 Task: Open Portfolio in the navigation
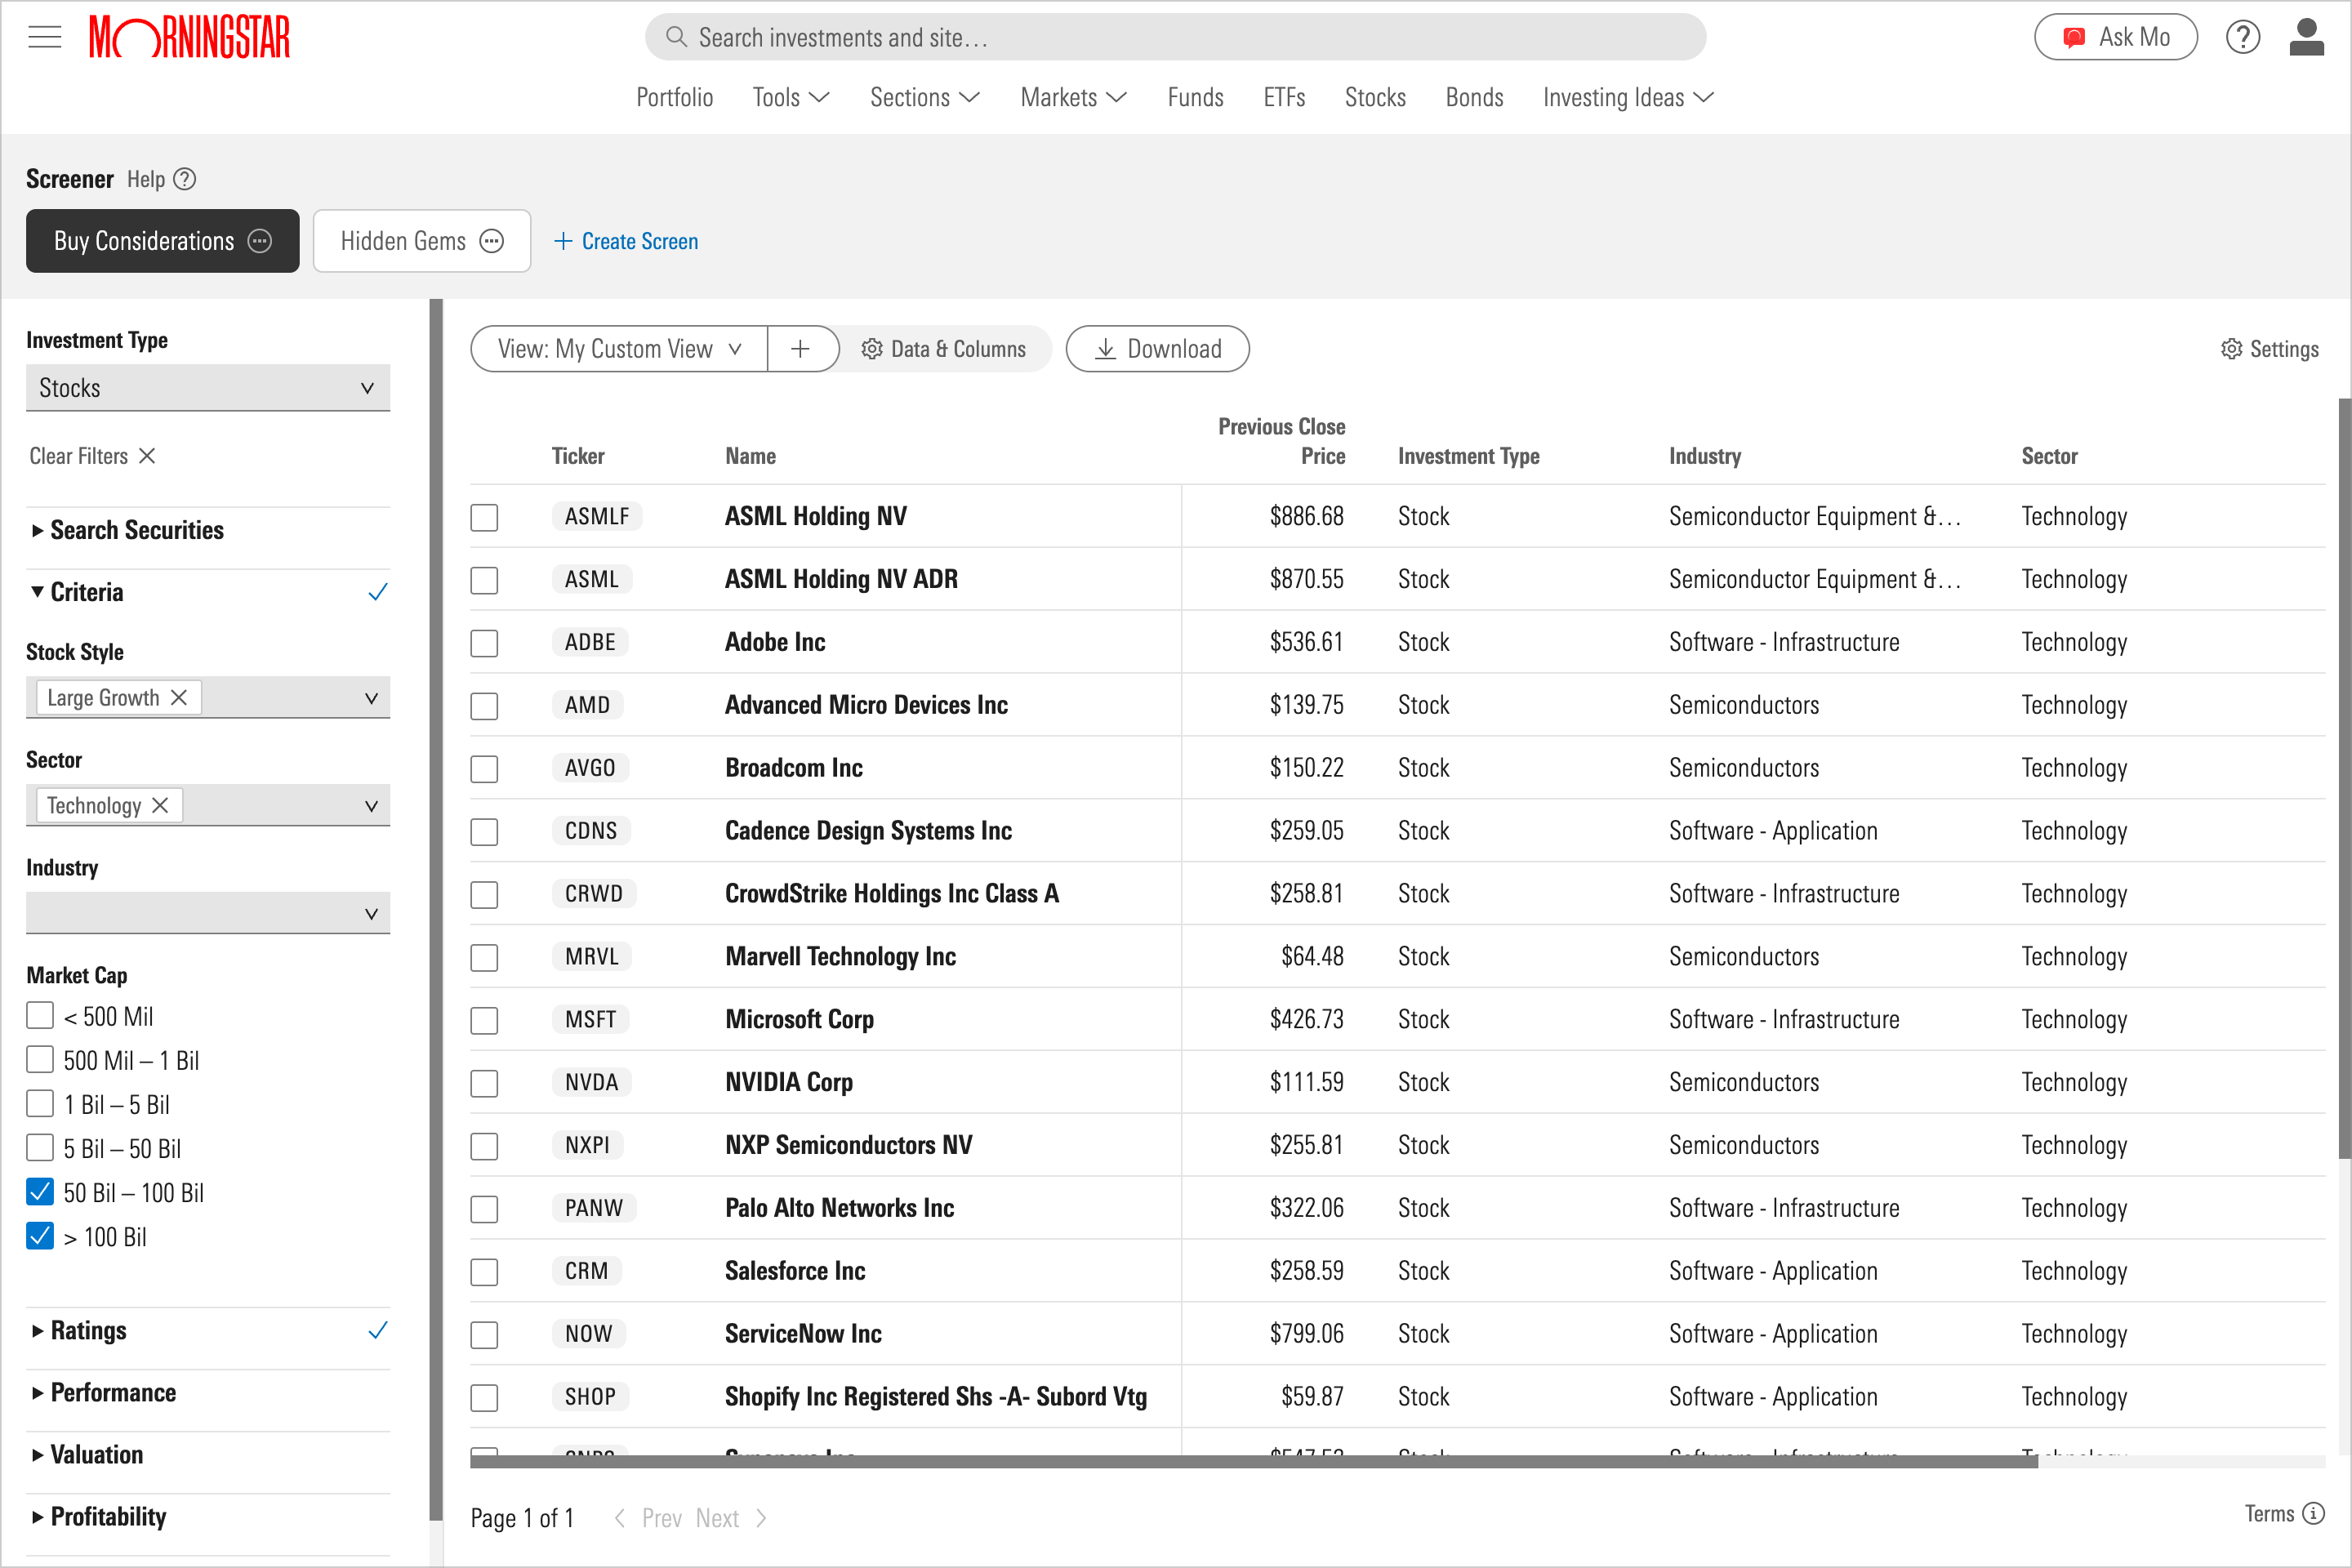[x=674, y=97]
